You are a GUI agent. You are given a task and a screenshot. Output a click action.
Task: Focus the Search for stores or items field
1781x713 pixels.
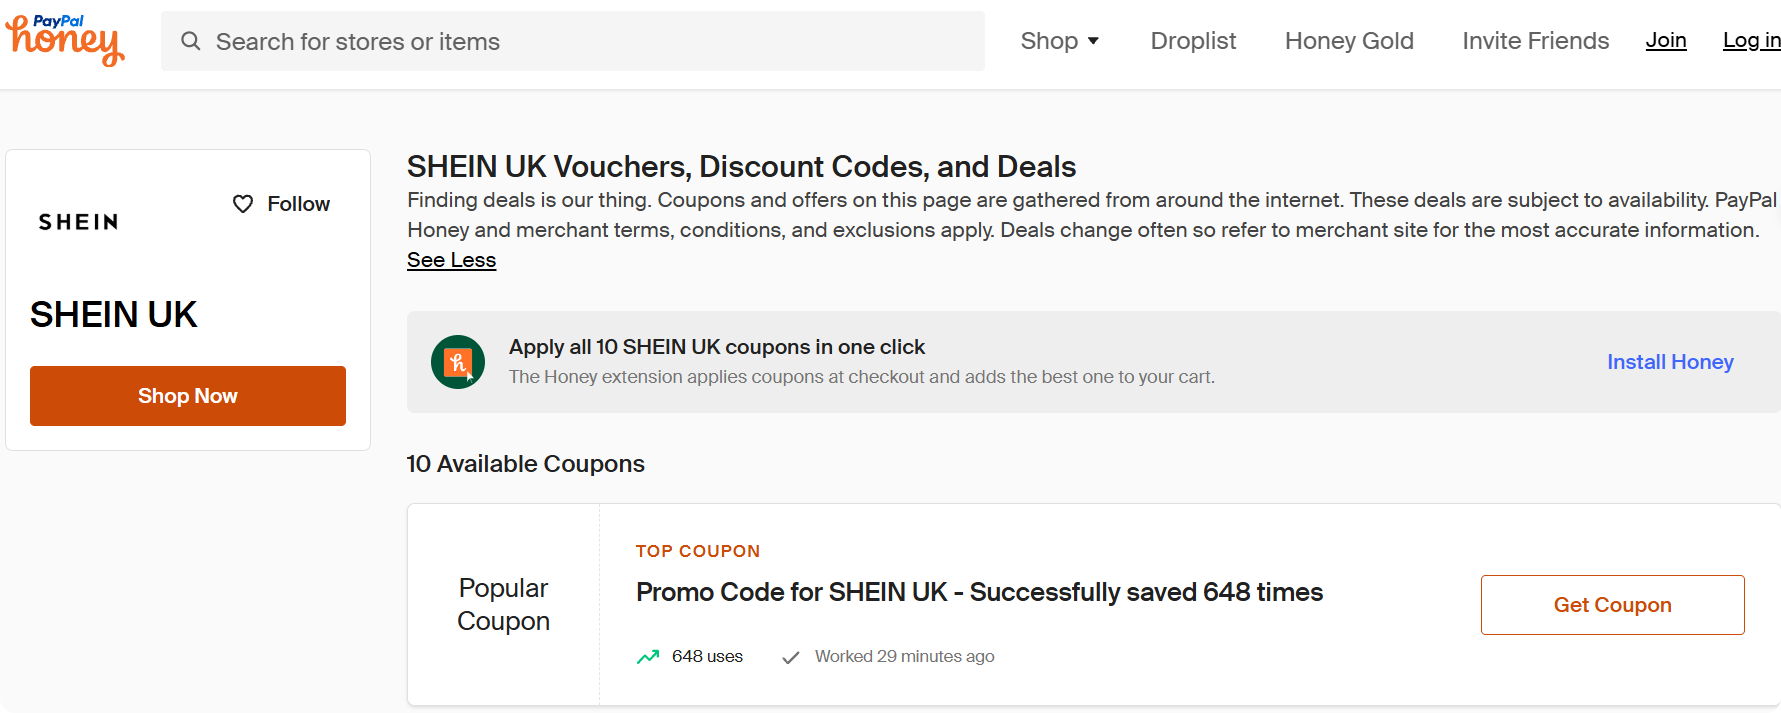pyautogui.click(x=573, y=41)
